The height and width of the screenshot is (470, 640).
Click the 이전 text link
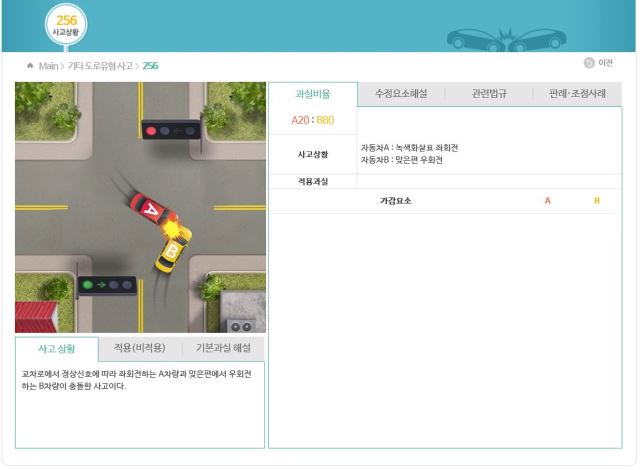(x=605, y=63)
